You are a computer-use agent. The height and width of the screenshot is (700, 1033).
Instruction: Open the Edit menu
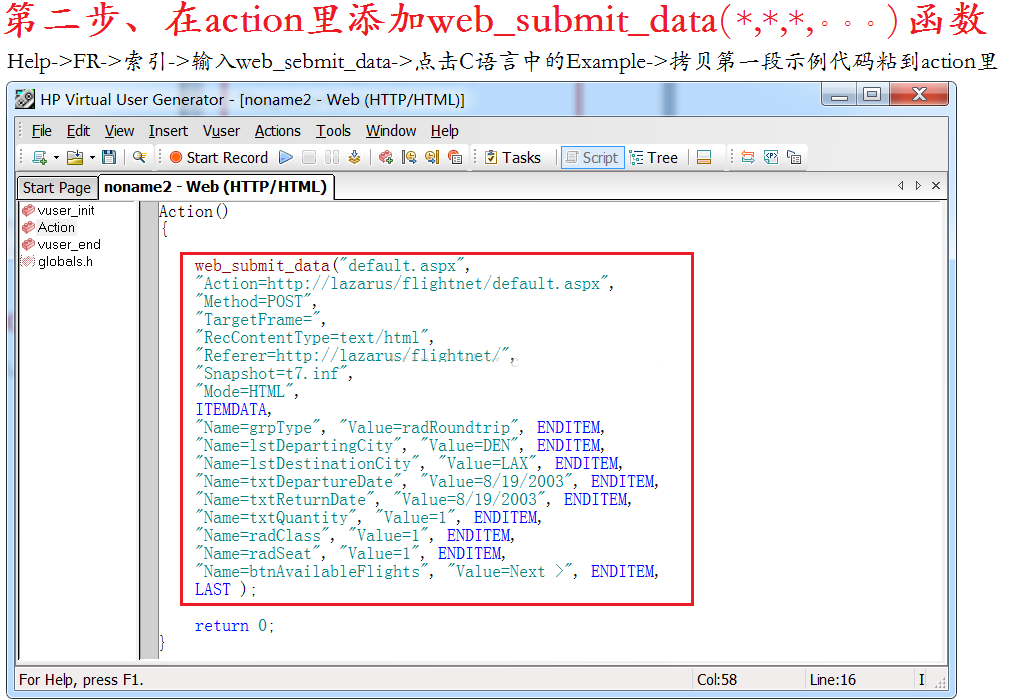coord(78,131)
